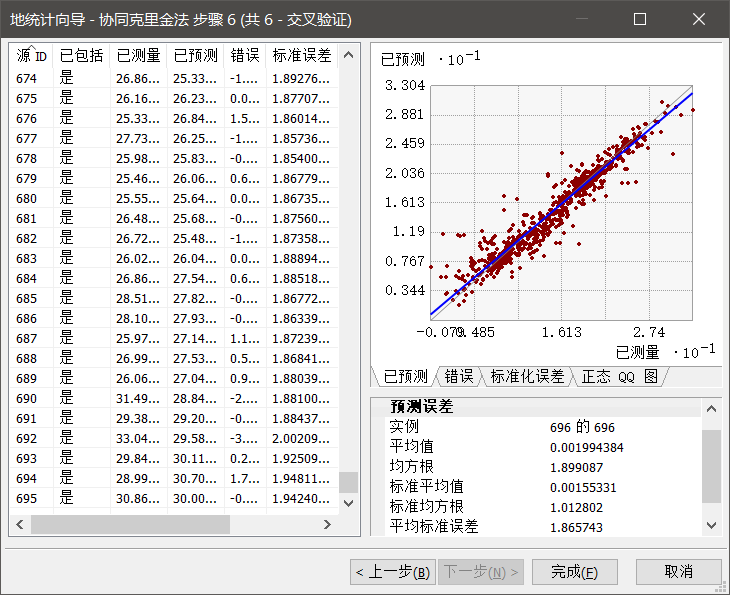The height and width of the screenshot is (595, 730).
Task: Select row with source ID 685
Action: pyautogui.click(x=174, y=298)
